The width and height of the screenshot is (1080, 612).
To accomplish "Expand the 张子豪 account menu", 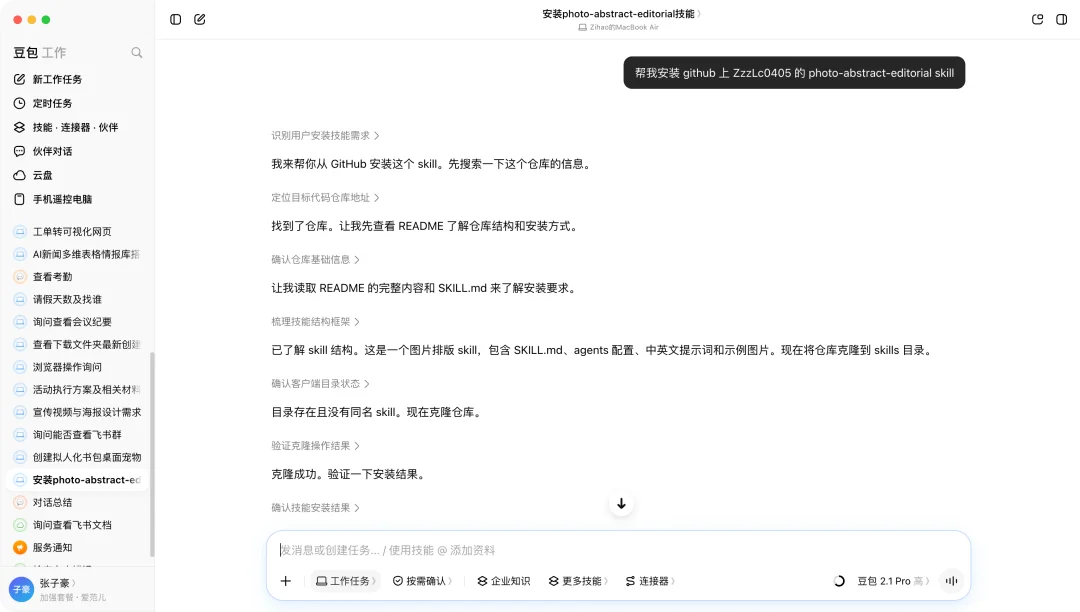I will (58, 583).
